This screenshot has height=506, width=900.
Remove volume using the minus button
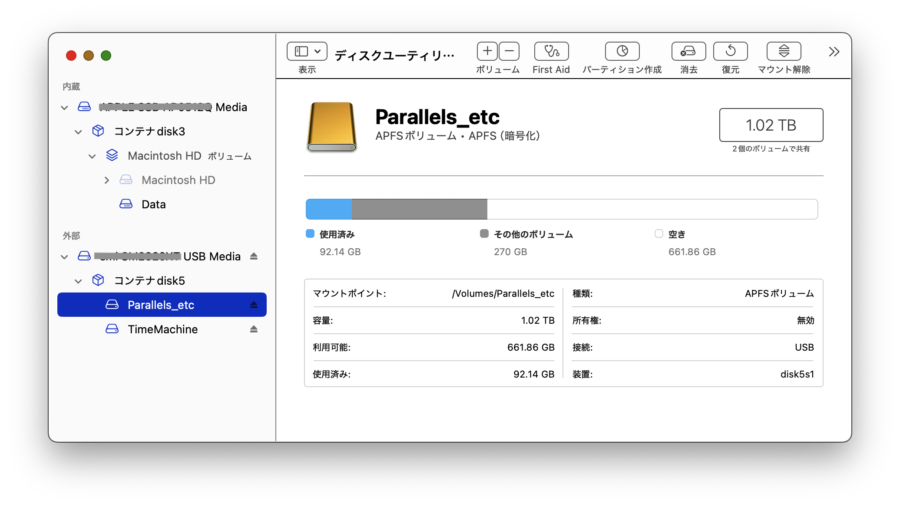click(509, 51)
